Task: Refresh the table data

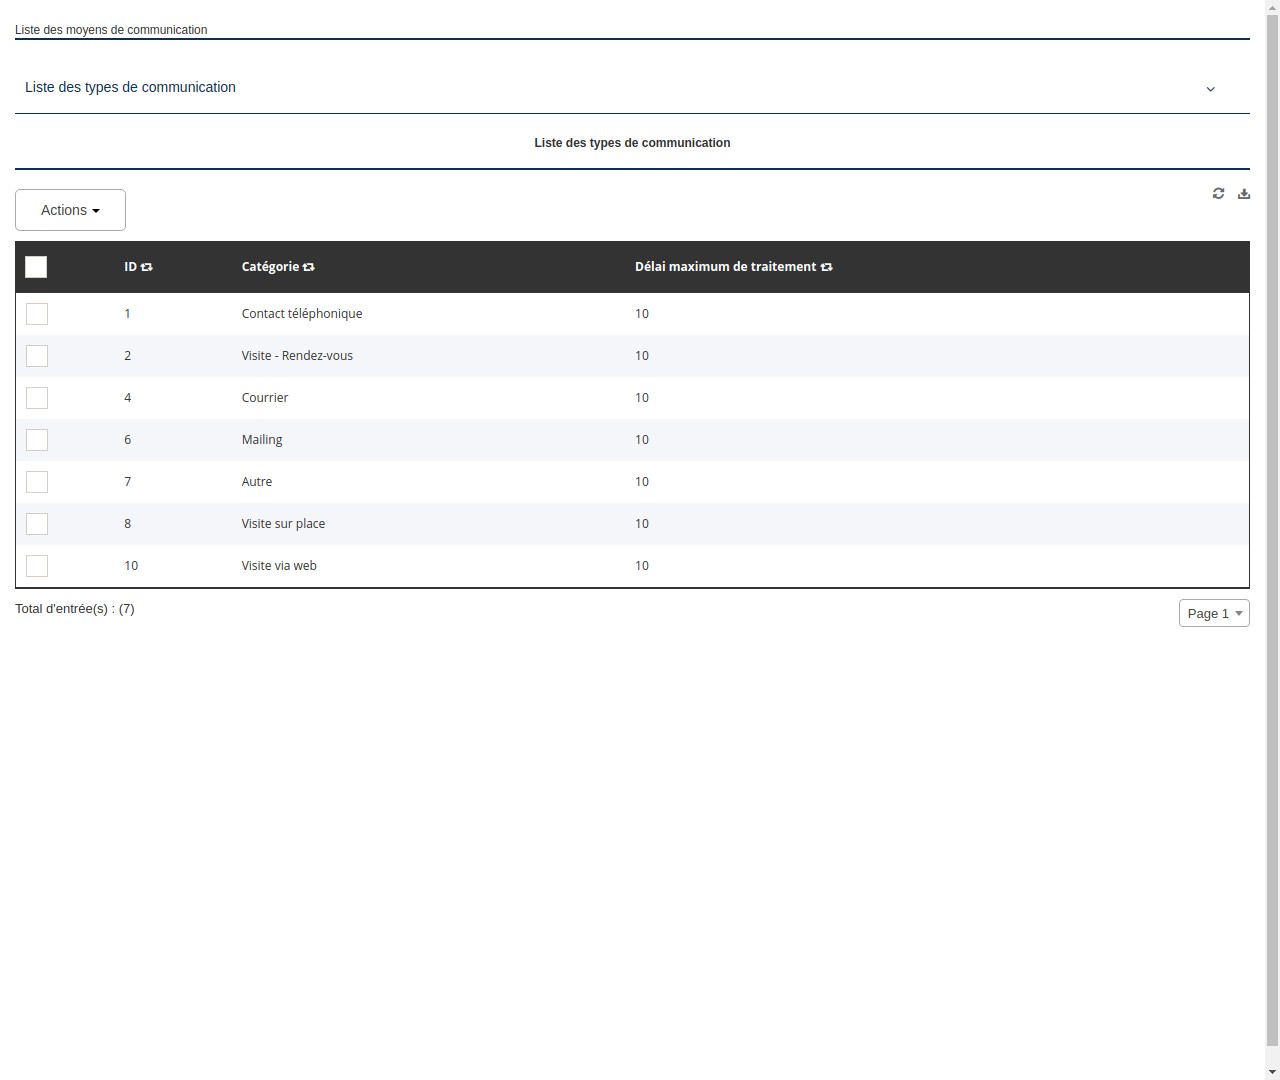Action: (x=1218, y=193)
